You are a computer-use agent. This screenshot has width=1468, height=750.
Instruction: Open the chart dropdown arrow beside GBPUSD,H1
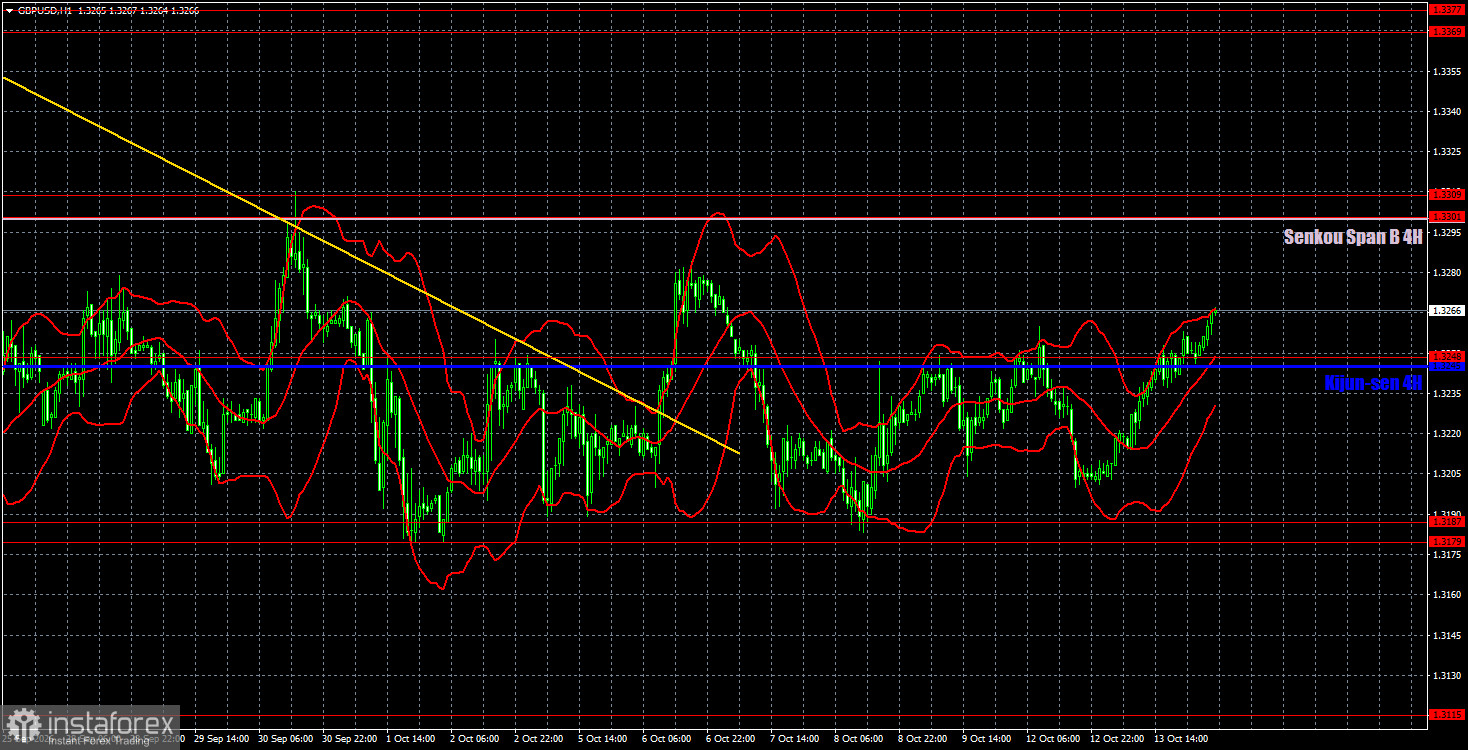point(9,10)
